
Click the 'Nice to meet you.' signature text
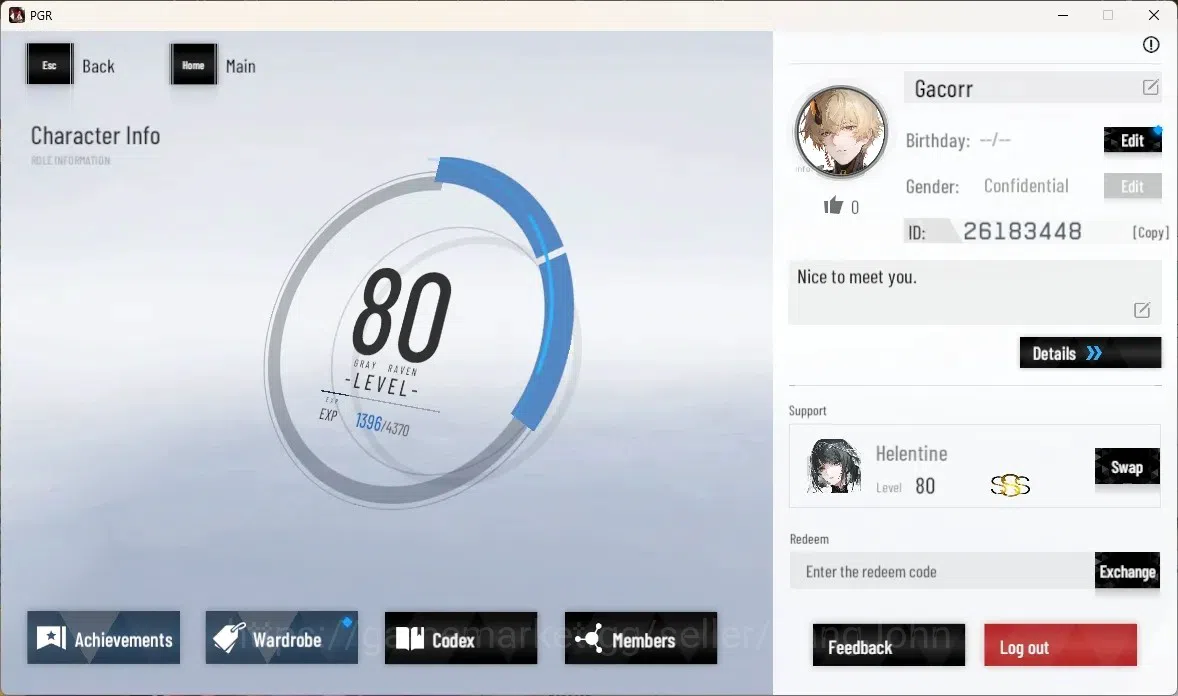pyautogui.click(x=856, y=277)
